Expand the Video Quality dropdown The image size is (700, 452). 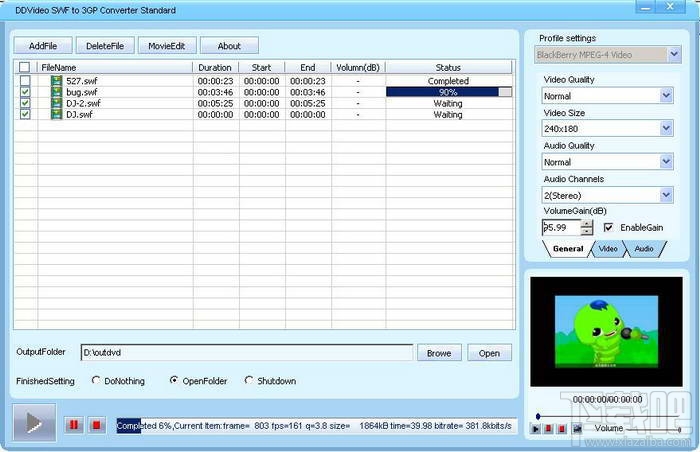666,96
